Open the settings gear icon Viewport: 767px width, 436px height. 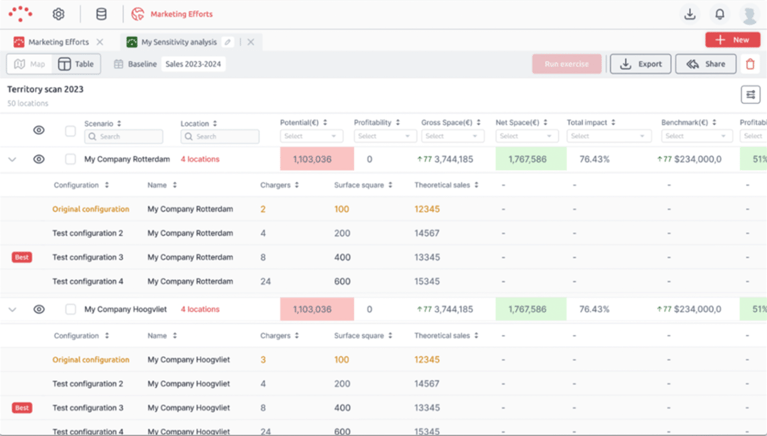point(59,14)
